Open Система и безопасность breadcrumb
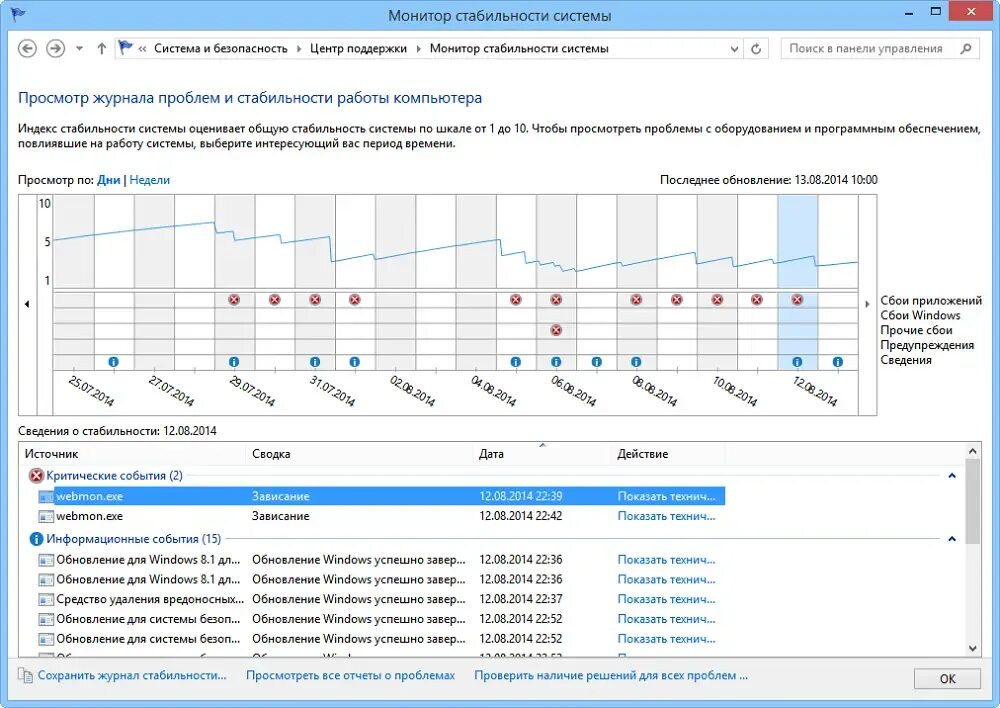This screenshot has width=1000, height=708. [x=221, y=48]
